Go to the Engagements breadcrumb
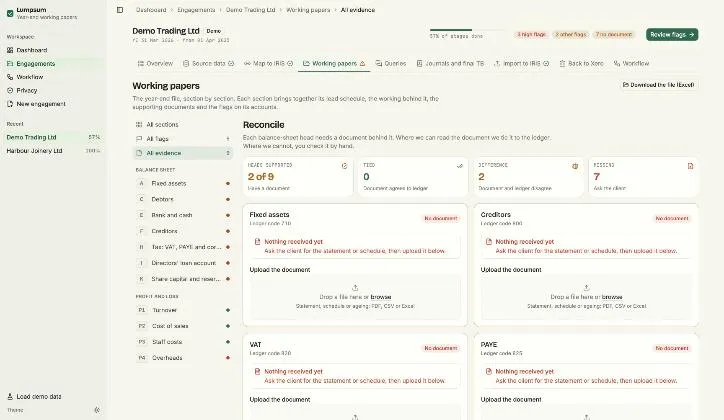This screenshot has width=724, height=420. coord(196,10)
